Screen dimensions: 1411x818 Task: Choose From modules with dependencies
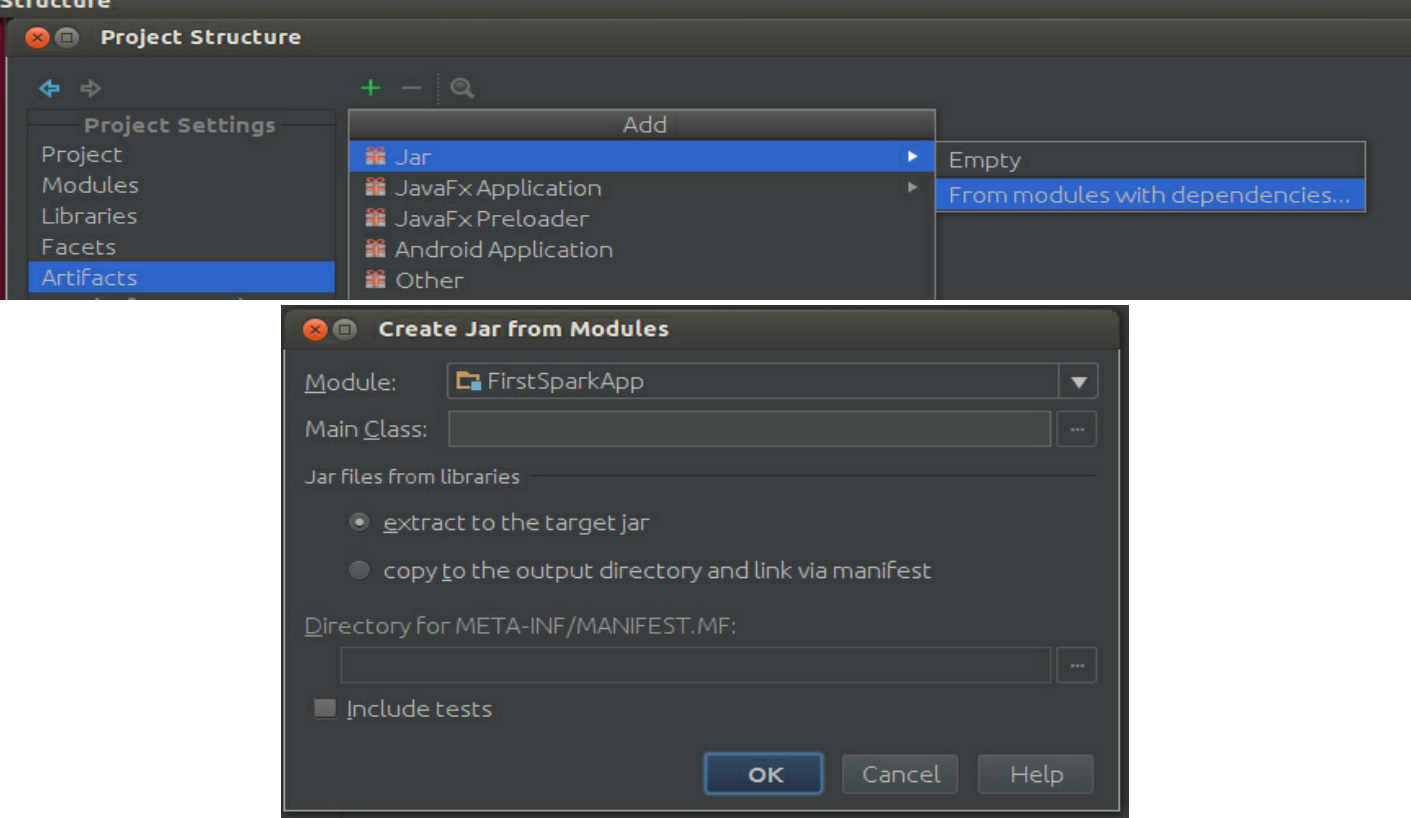pos(1149,195)
